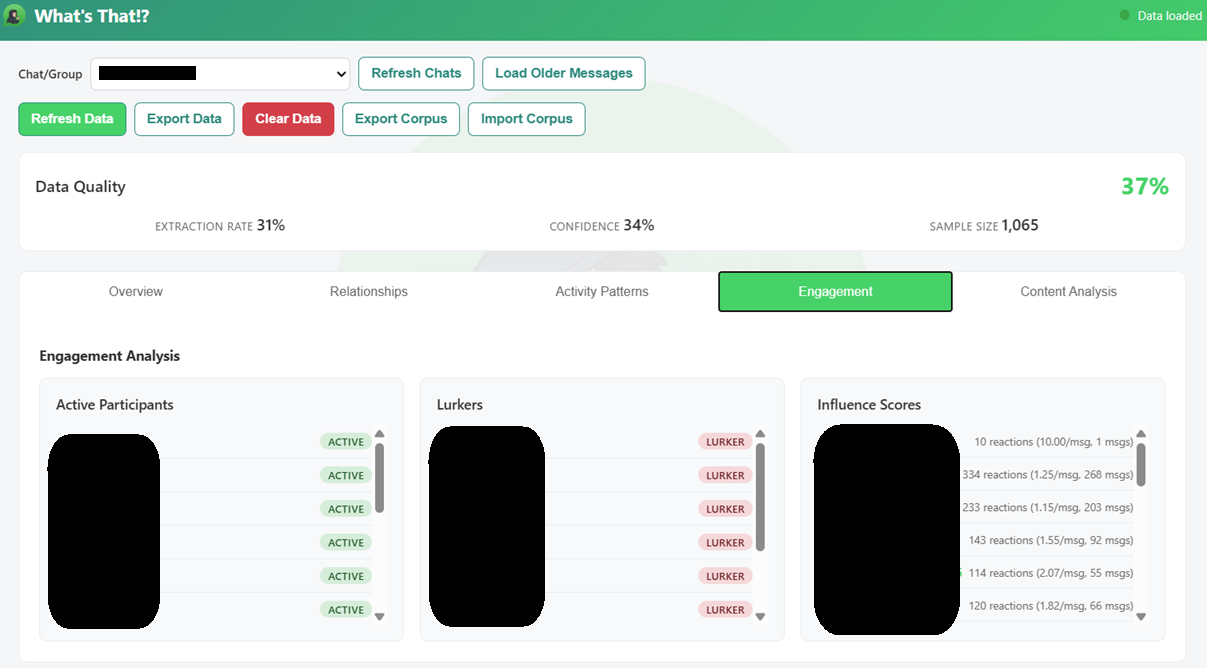Click the scroll up arrow in Influence Scores
This screenshot has width=1207, height=668.
tap(1141, 434)
